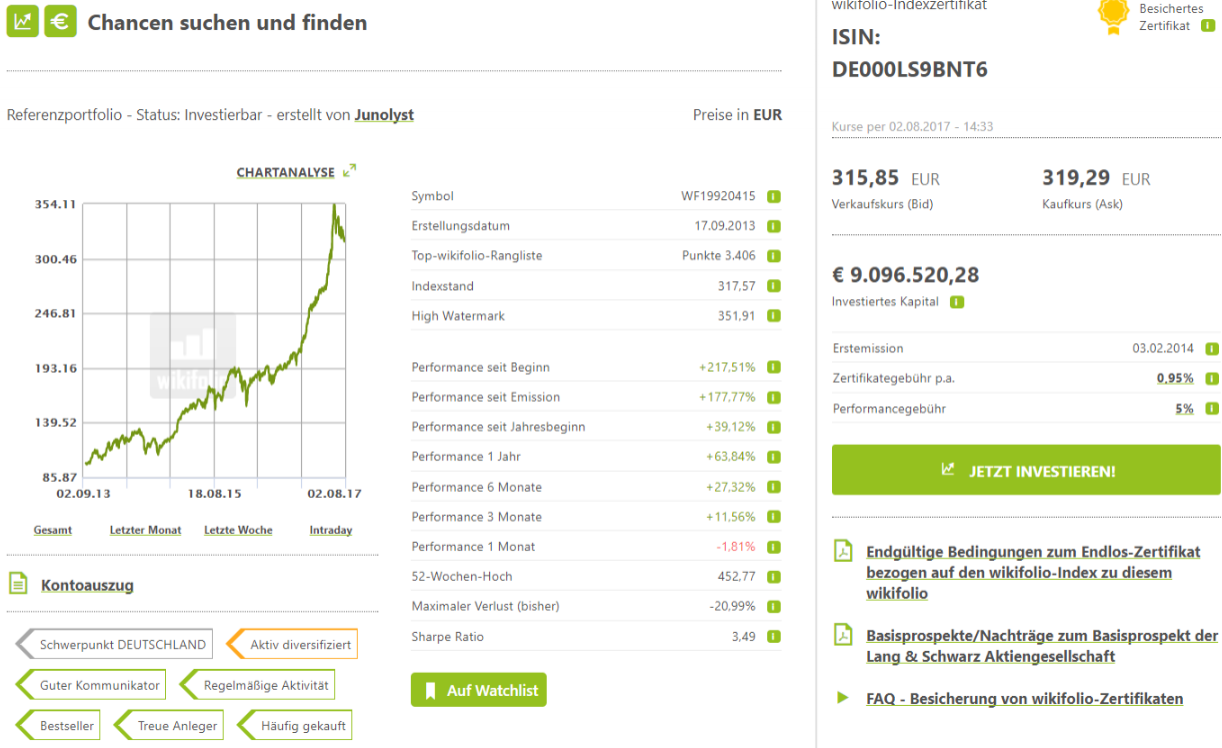Image resolution: width=1222 pixels, height=748 pixels.
Task: Click the info icon beside Sharpe Ratio
Action: pyautogui.click(x=774, y=637)
